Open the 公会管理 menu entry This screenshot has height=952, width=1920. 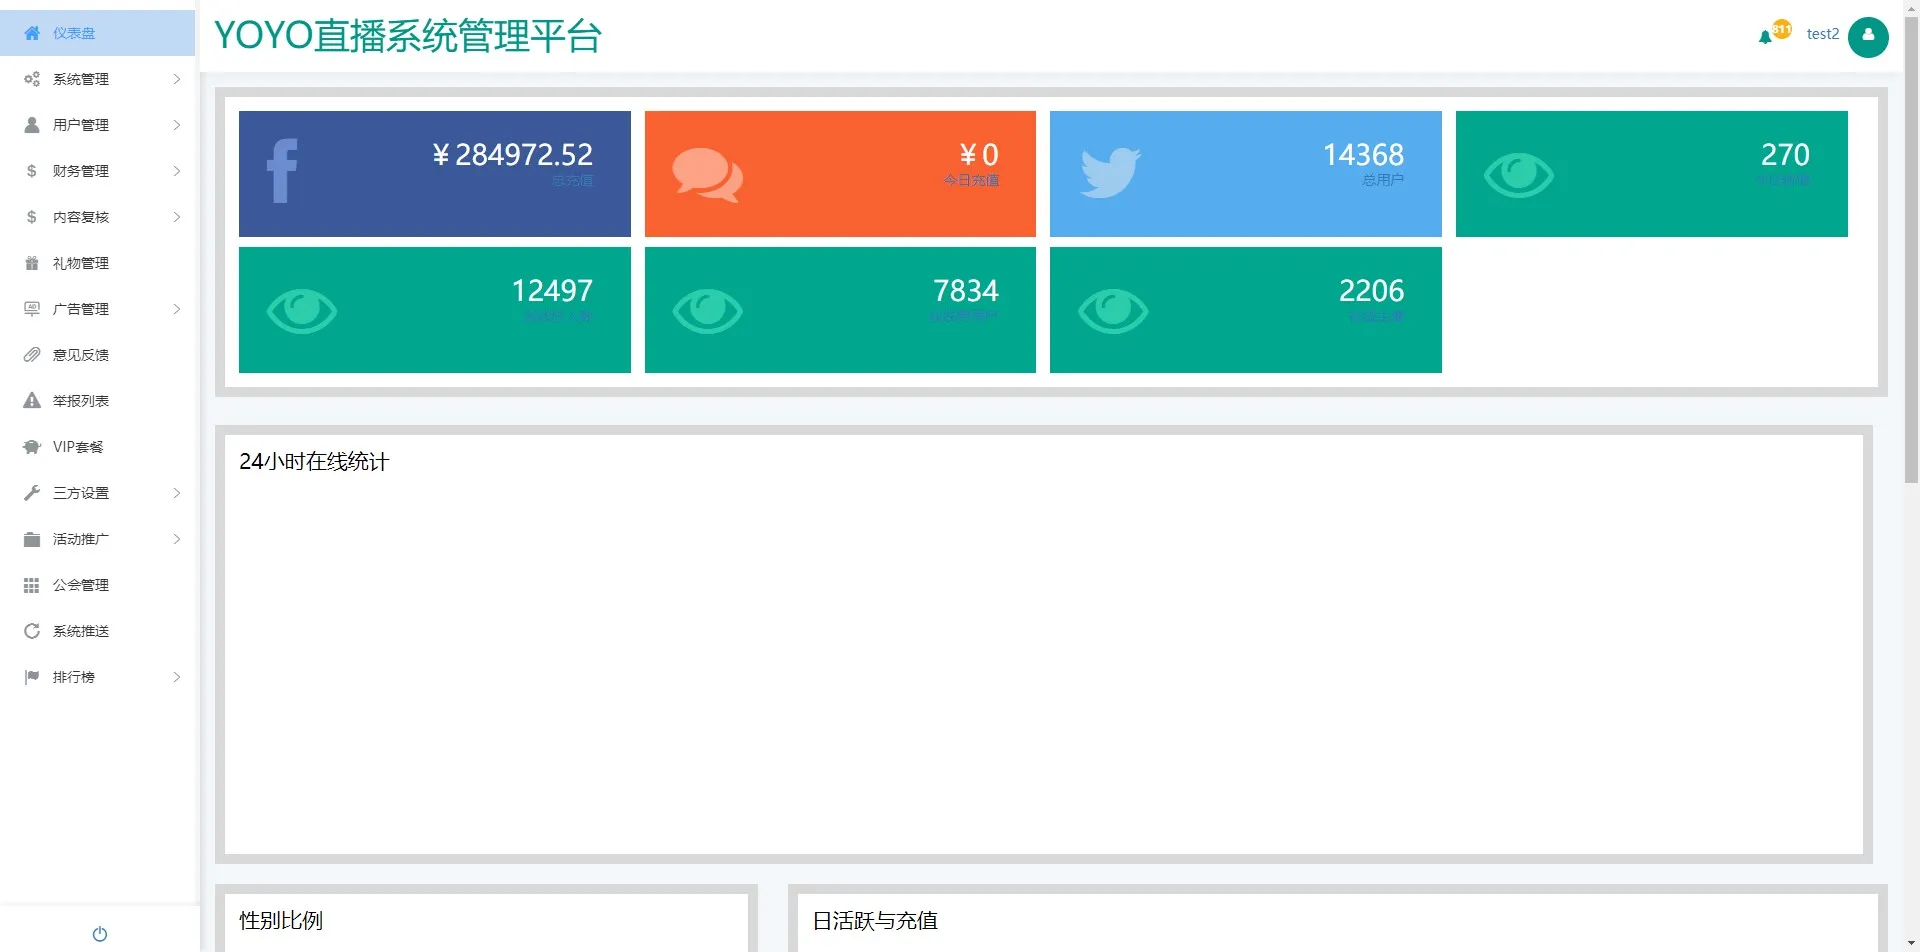97,585
